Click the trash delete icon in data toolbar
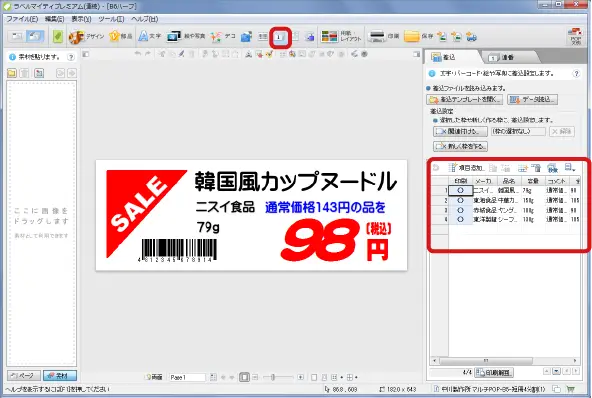The image size is (592, 398). click(536, 168)
